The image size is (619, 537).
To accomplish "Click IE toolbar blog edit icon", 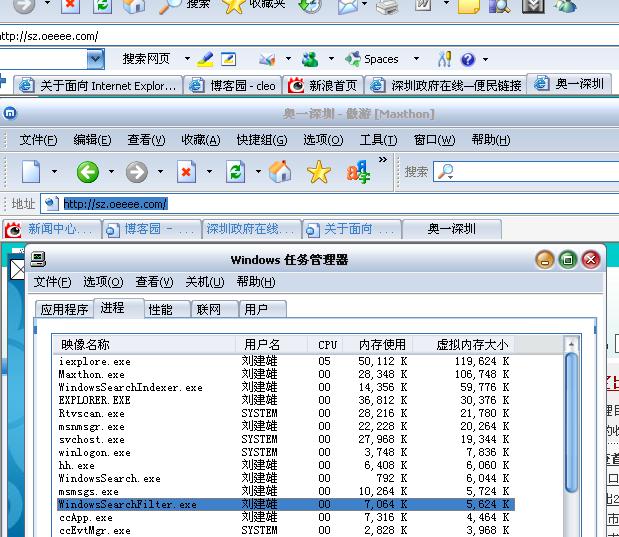I will coord(228,59).
